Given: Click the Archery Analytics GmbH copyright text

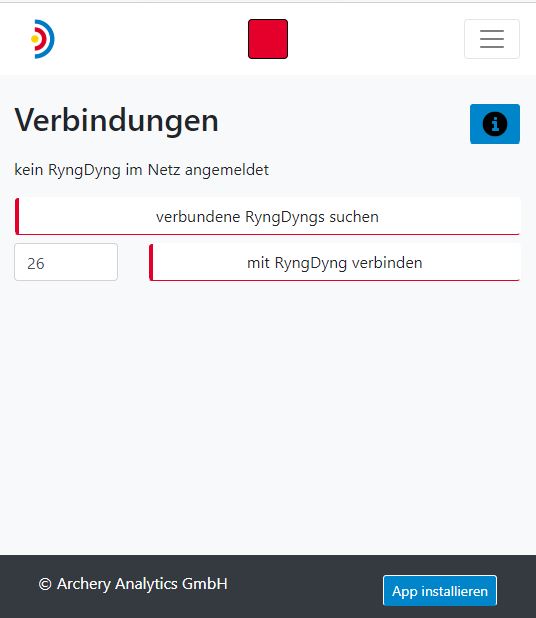Looking at the screenshot, I should click(133, 584).
